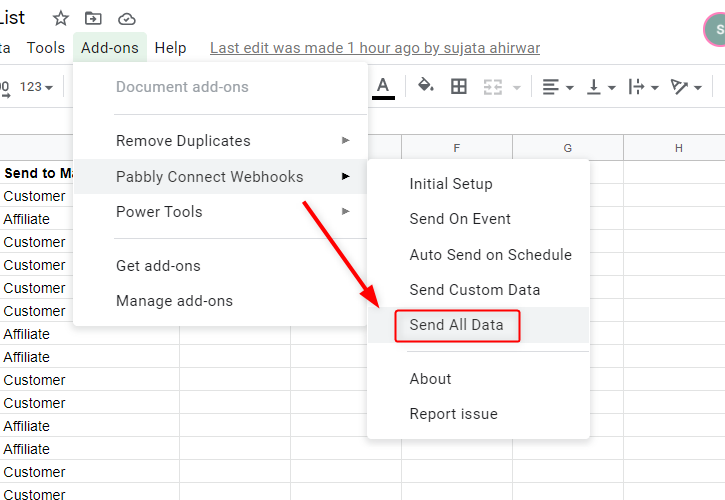Select column G header
The height and width of the screenshot is (500, 725).
coord(568,148)
